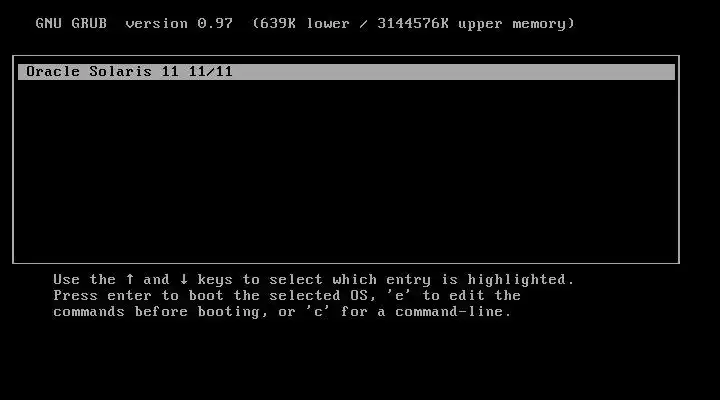Click the forward slash in the memory header
Image resolution: width=720 pixels, height=400 pixels.
tap(363, 23)
